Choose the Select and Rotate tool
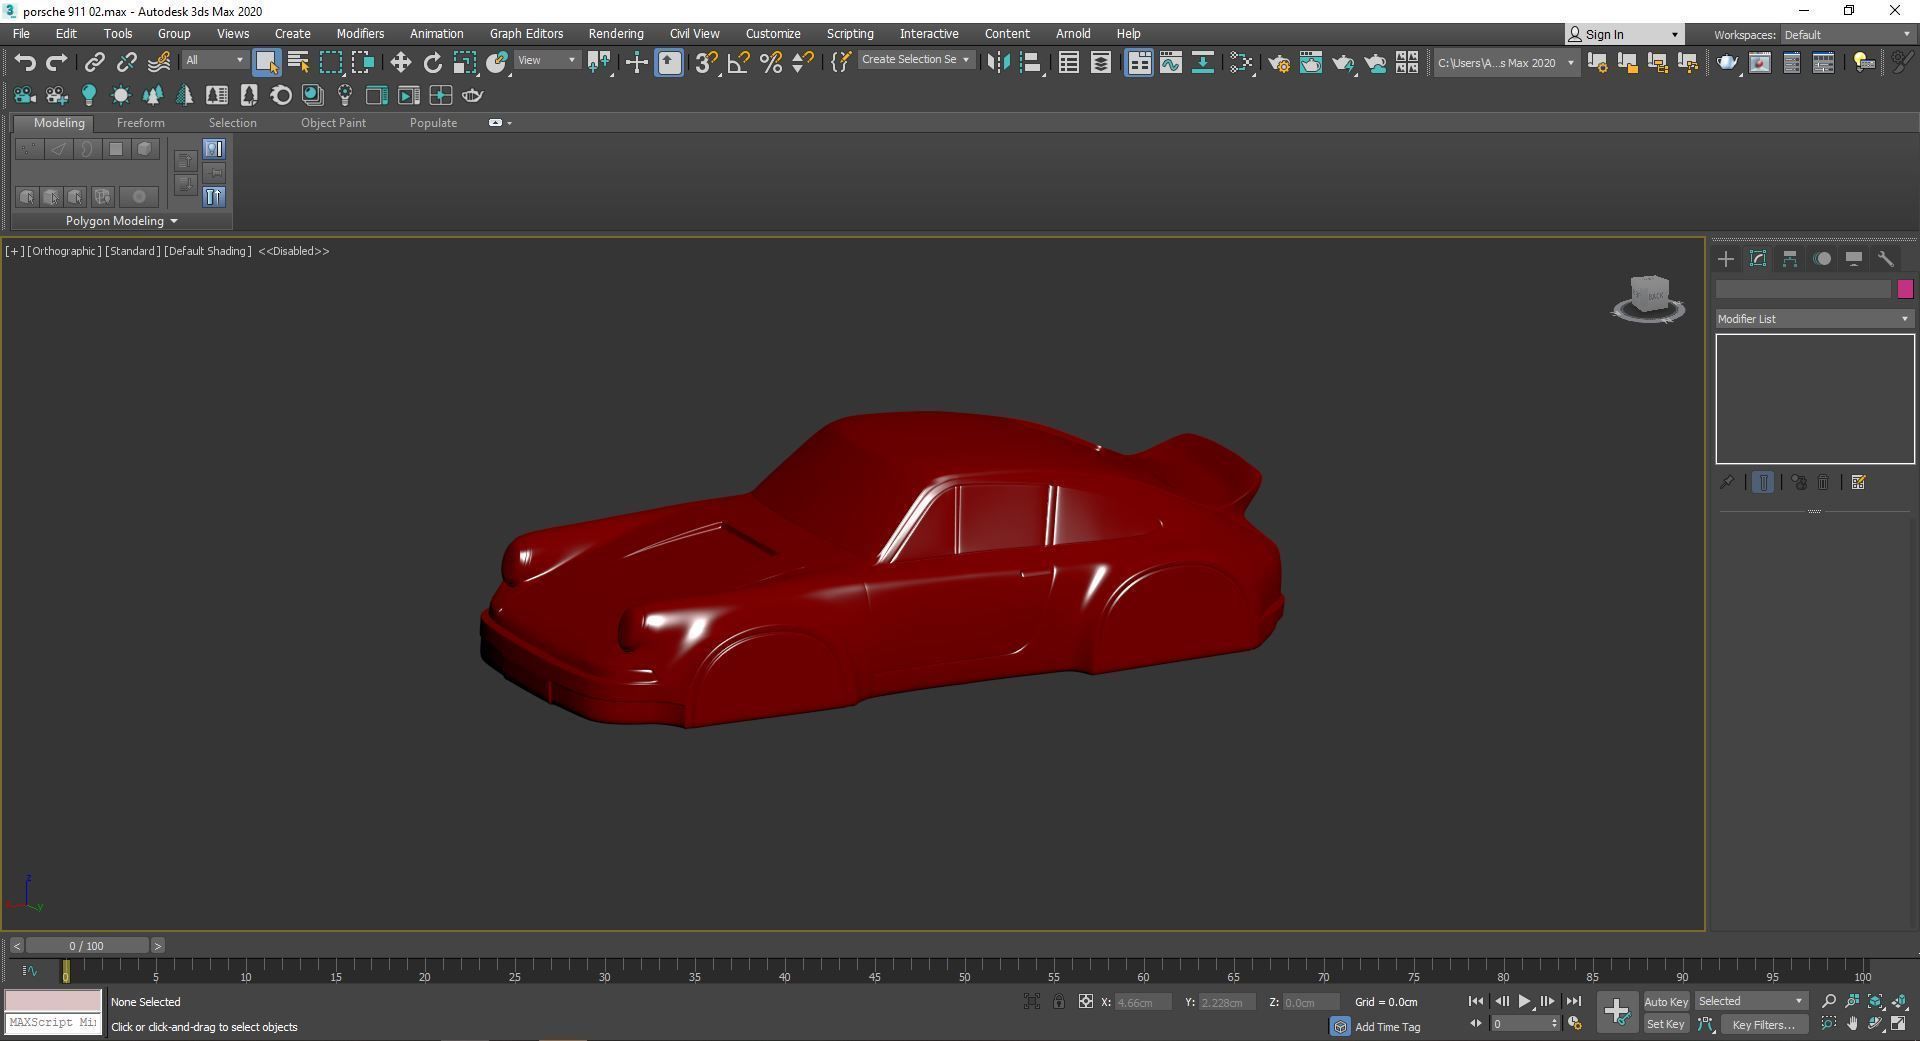This screenshot has height=1041, width=1920. coord(432,62)
